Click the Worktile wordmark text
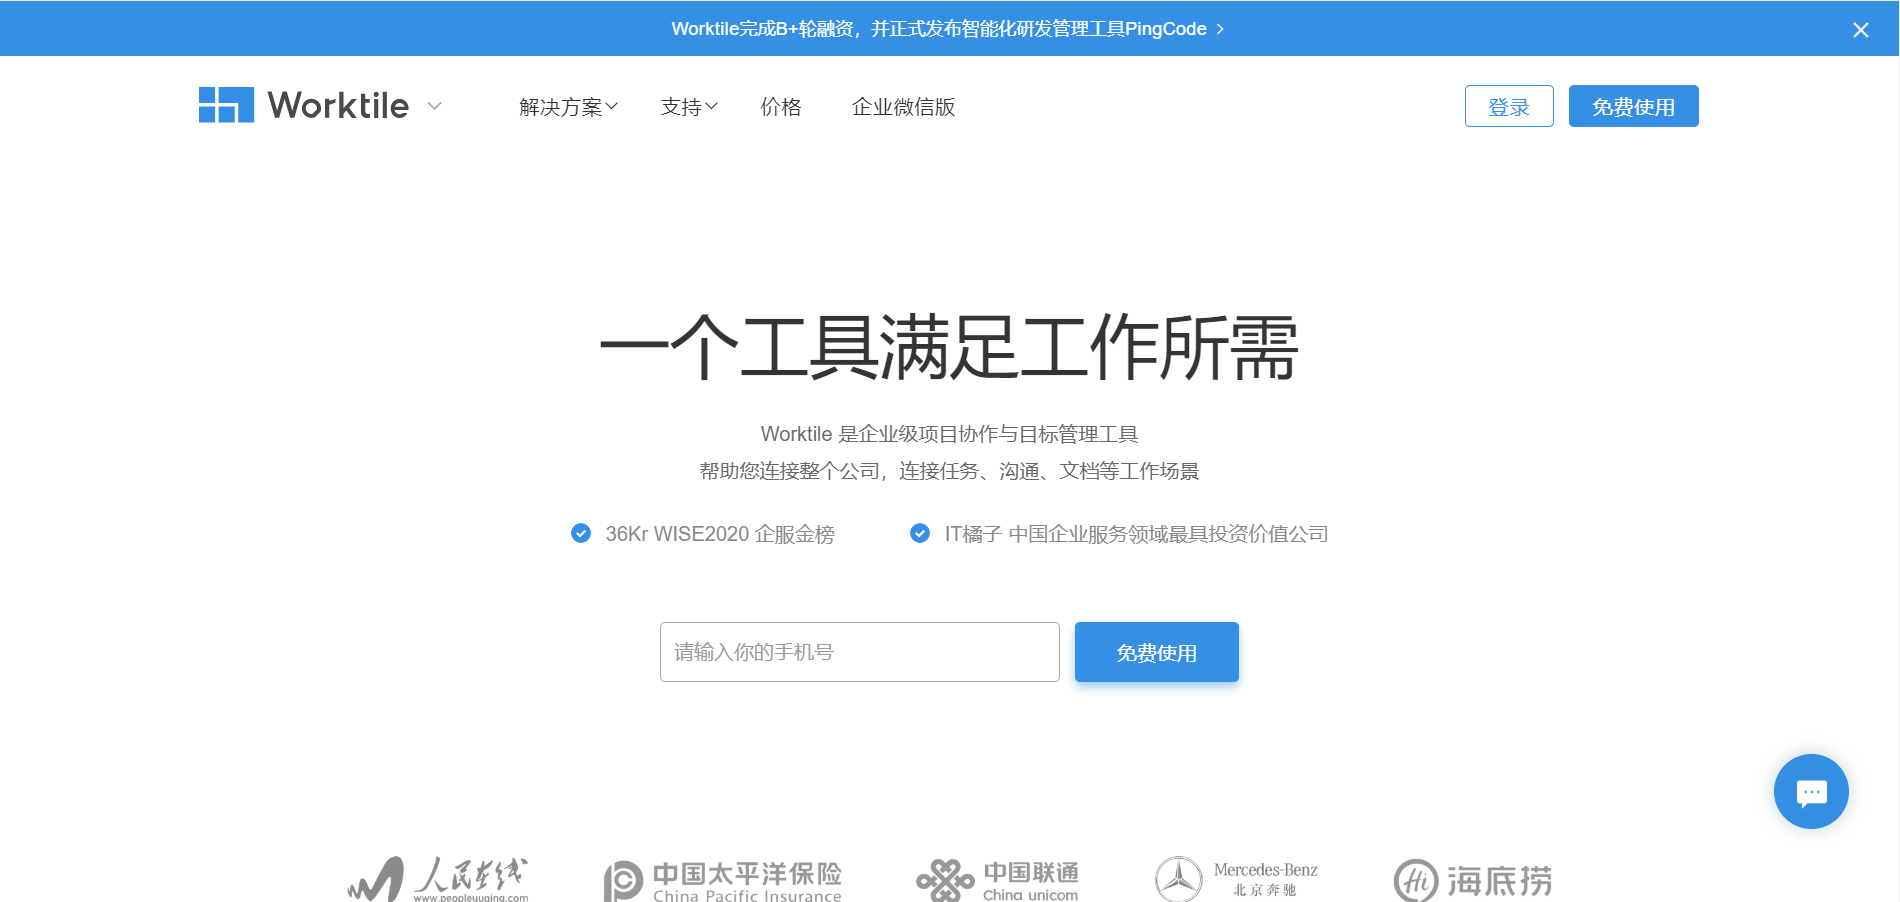This screenshot has width=1900, height=902. pos(338,105)
